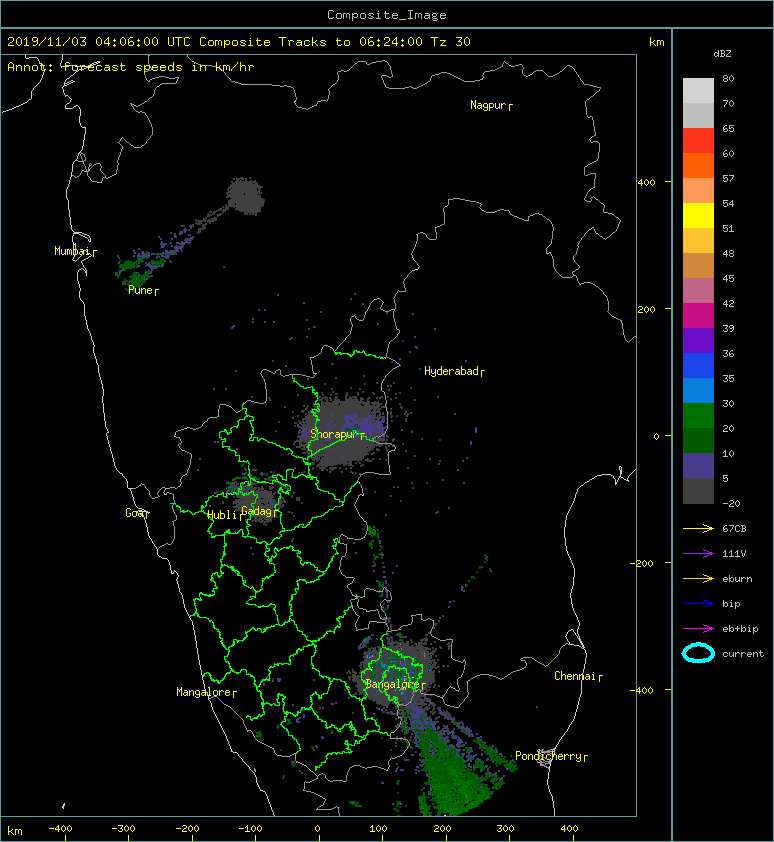Click the 100 horizontal axis tick label

coord(379,829)
